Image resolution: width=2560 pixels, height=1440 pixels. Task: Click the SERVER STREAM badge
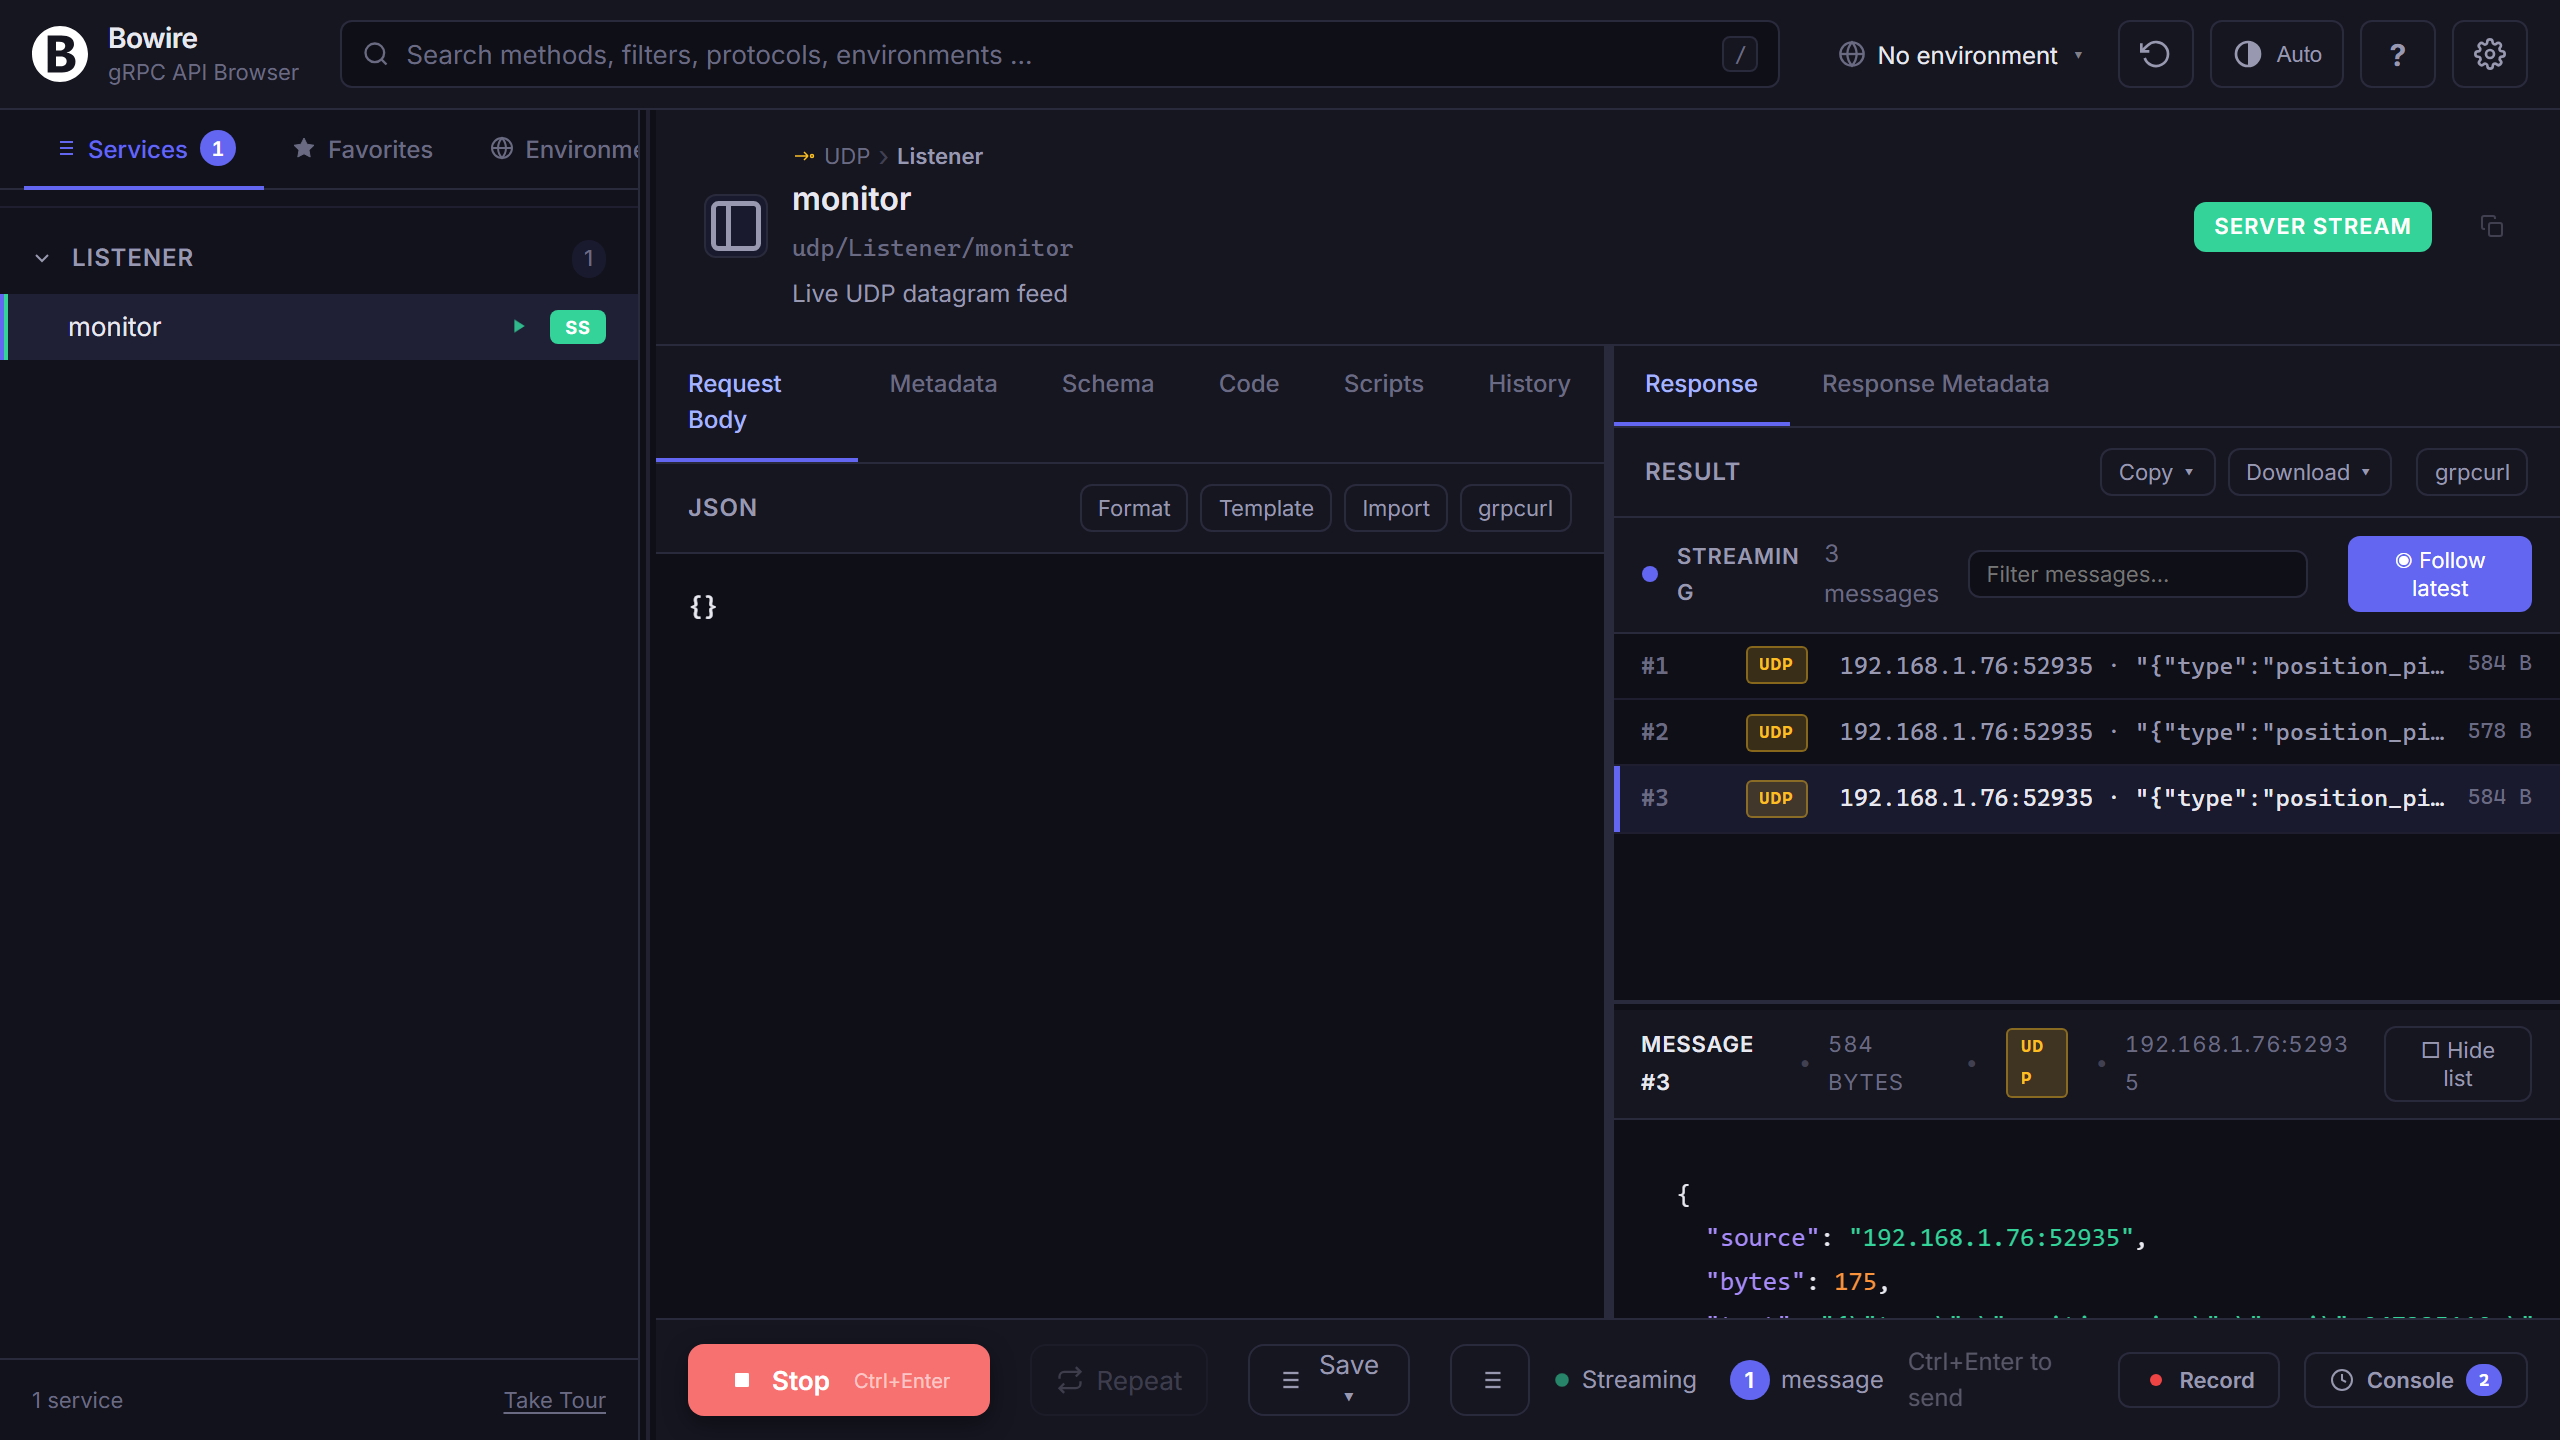click(x=2312, y=227)
